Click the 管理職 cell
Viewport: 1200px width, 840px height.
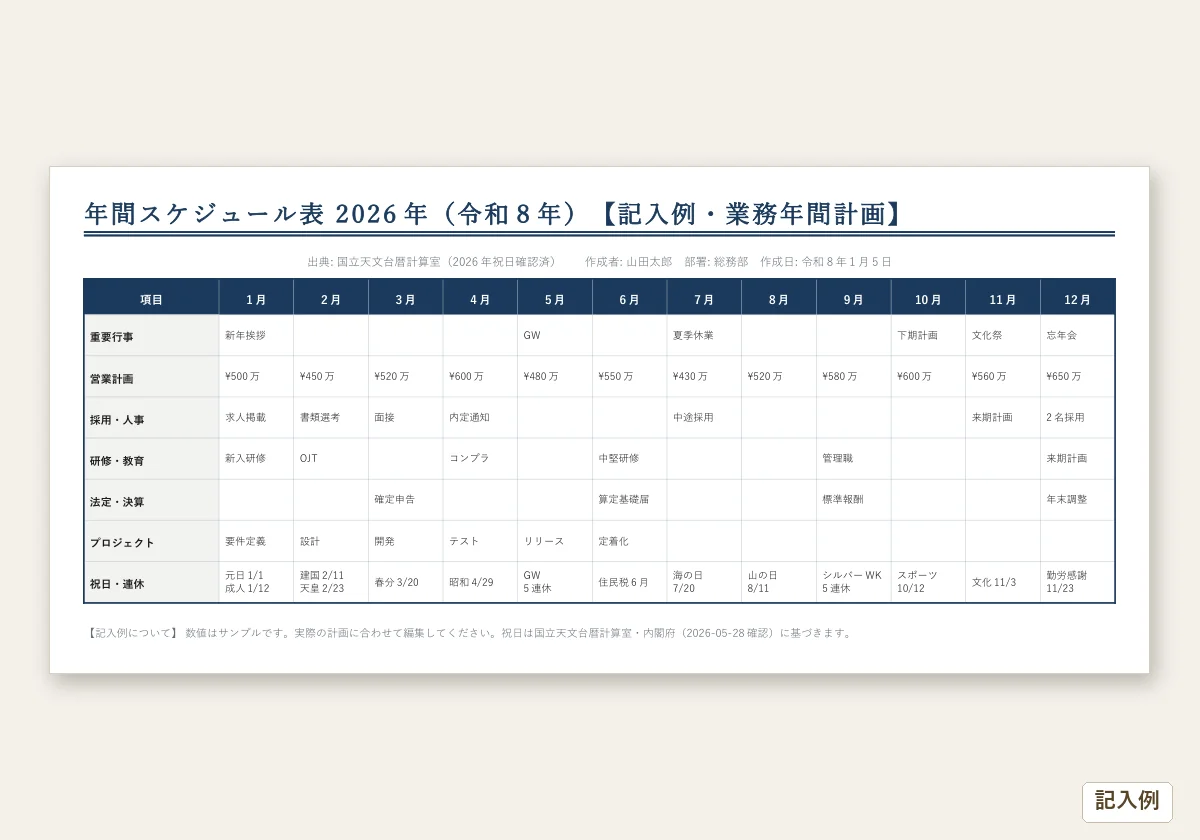tap(854, 459)
